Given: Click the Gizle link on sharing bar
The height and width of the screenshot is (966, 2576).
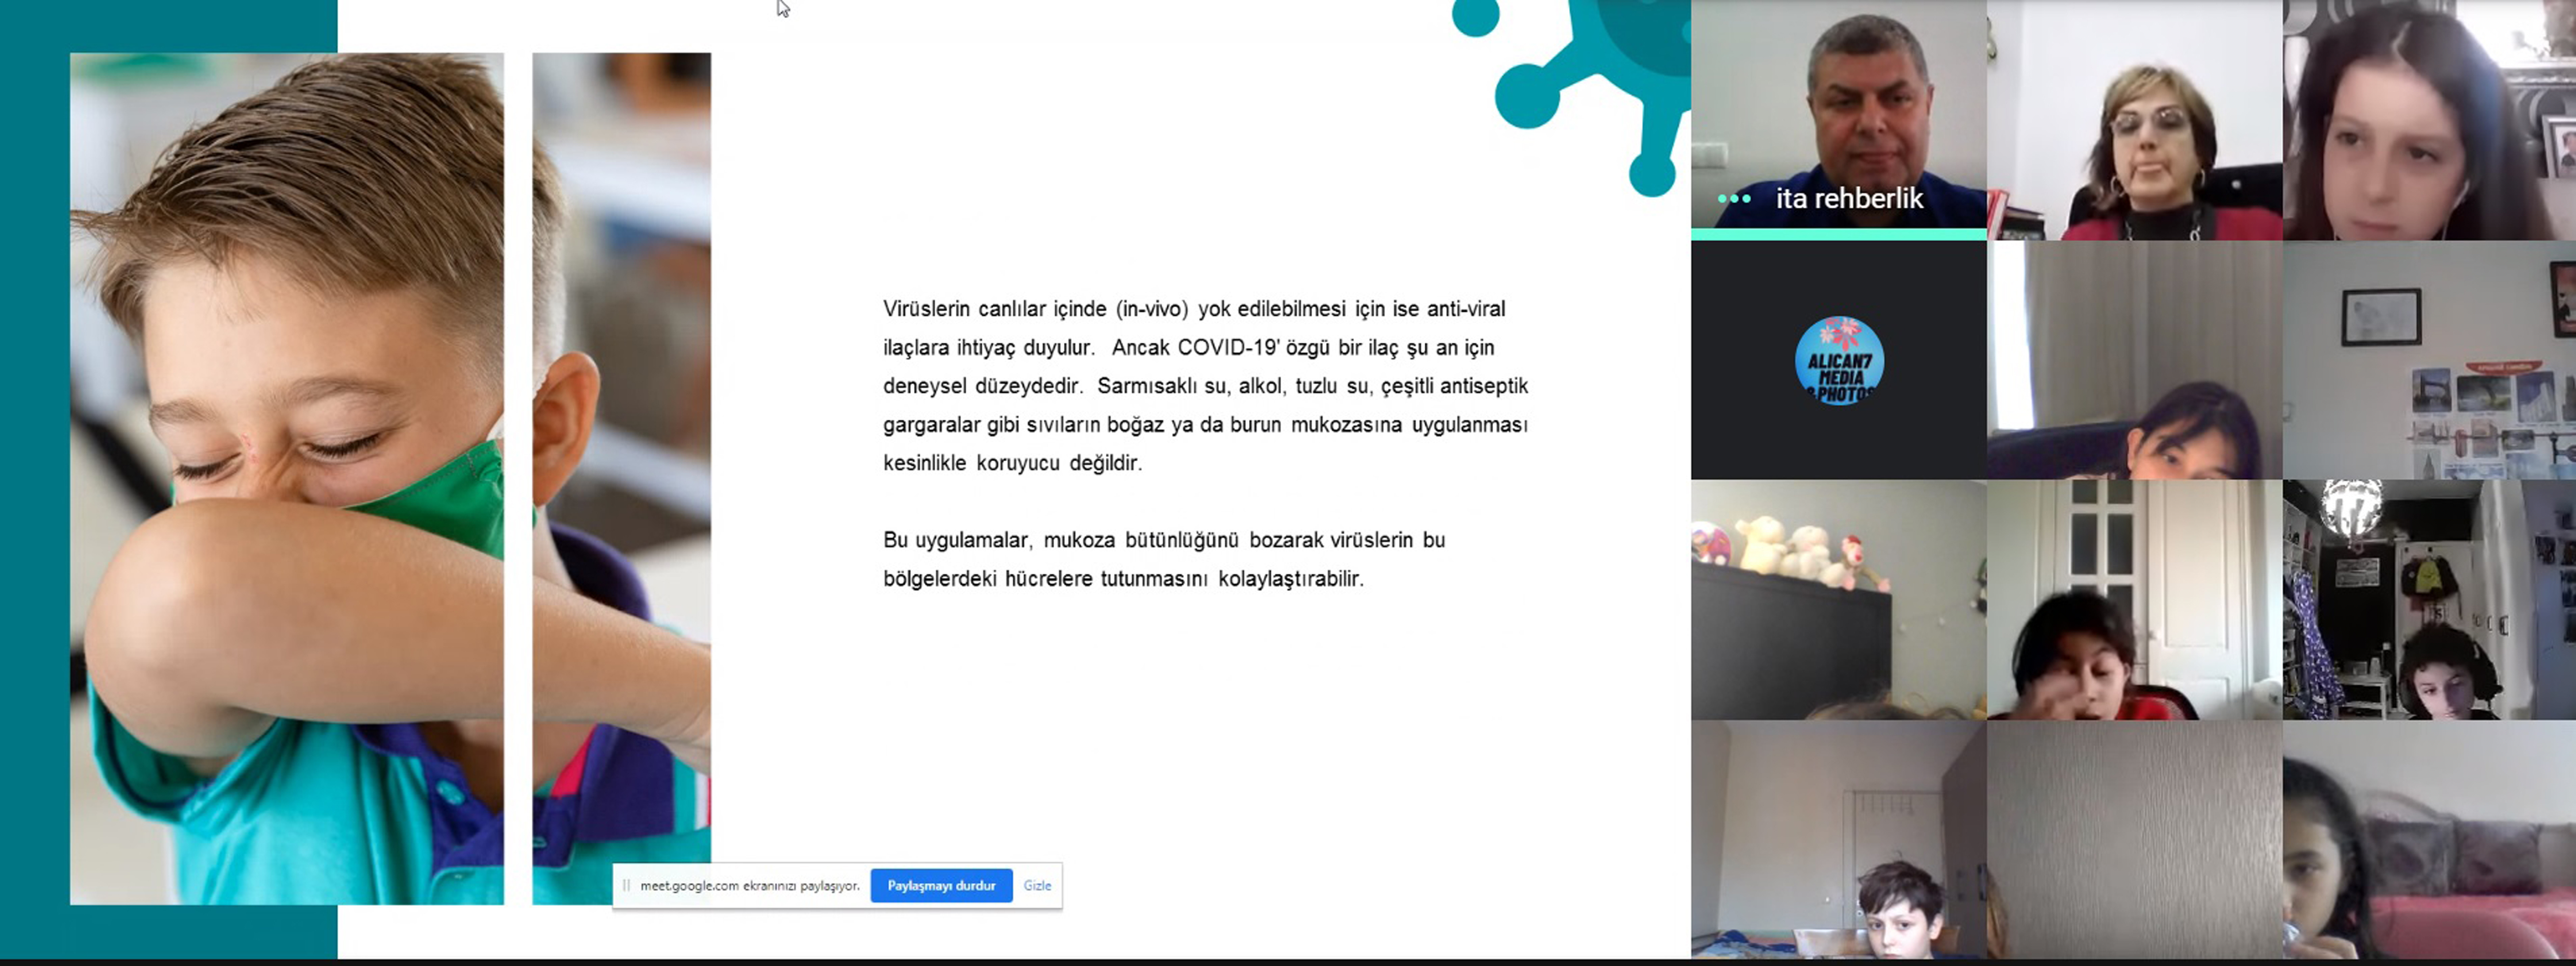Looking at the screenshot, I should (1037, 885).
